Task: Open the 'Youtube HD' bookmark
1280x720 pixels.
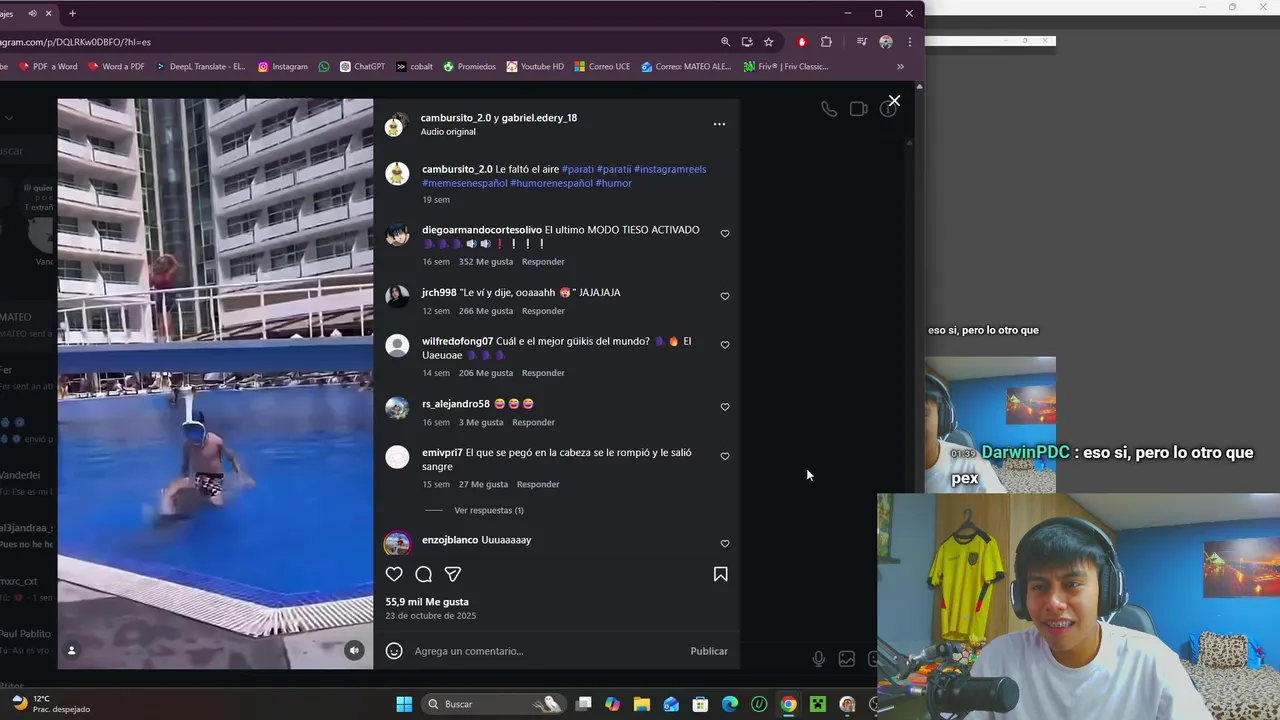Action: tap(535, 67)
